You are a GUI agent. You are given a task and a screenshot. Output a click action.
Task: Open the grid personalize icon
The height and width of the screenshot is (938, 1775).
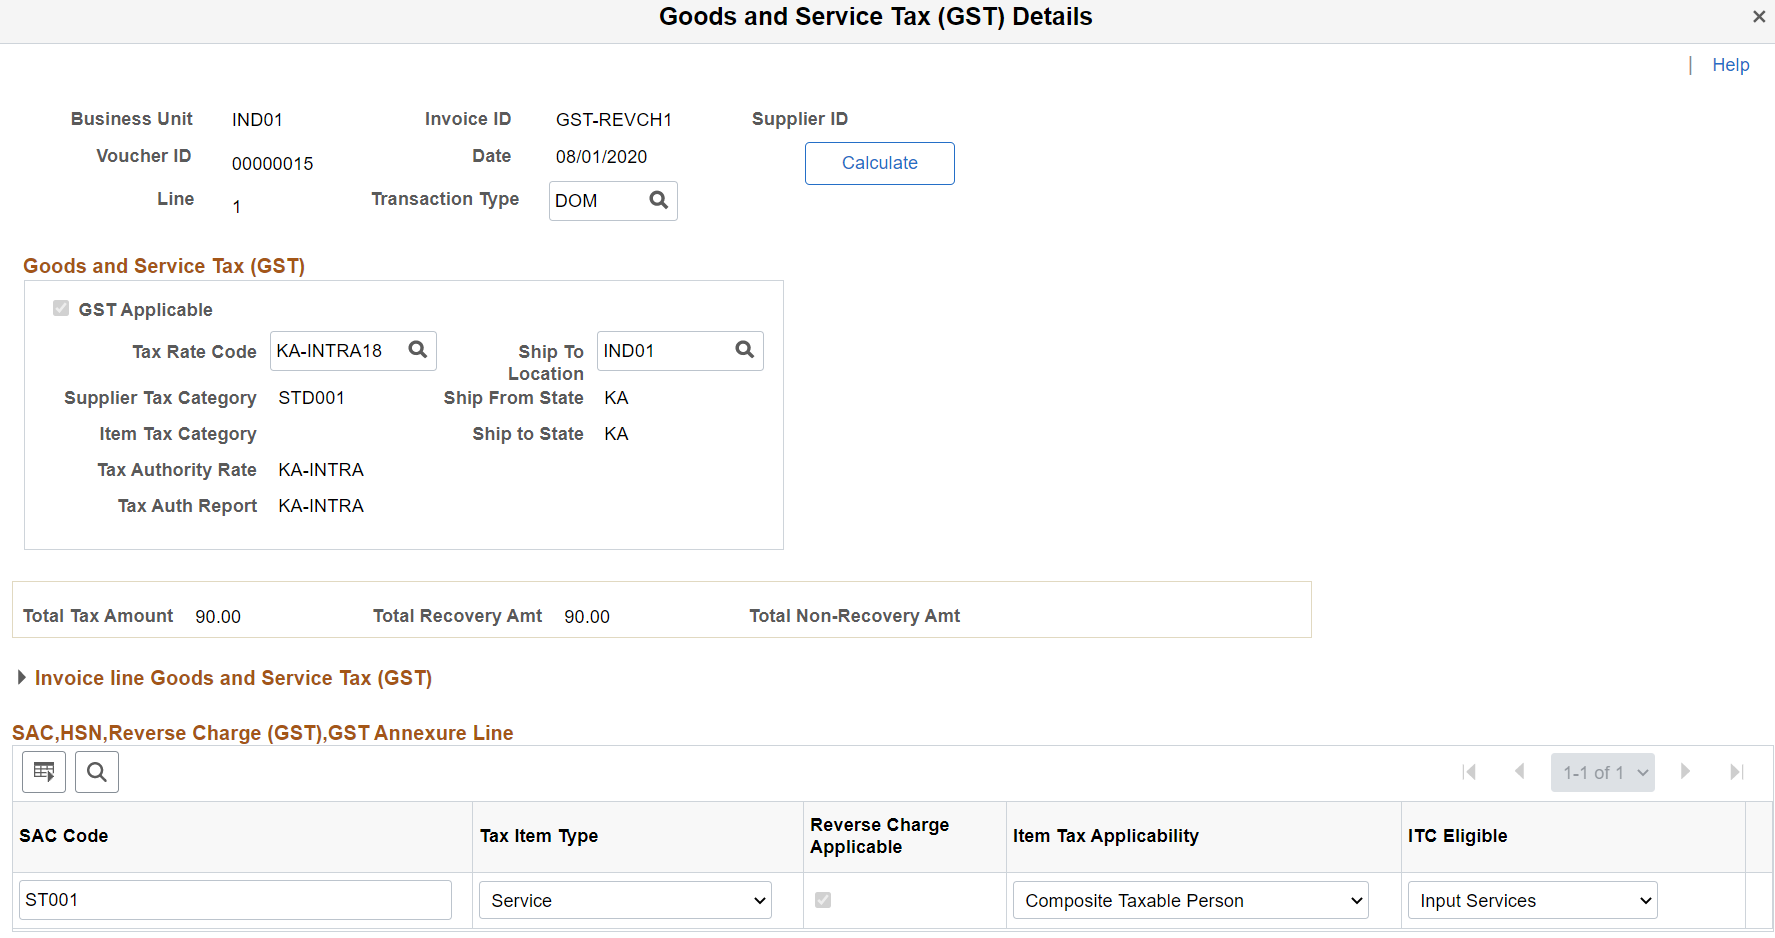pos(43,771)
